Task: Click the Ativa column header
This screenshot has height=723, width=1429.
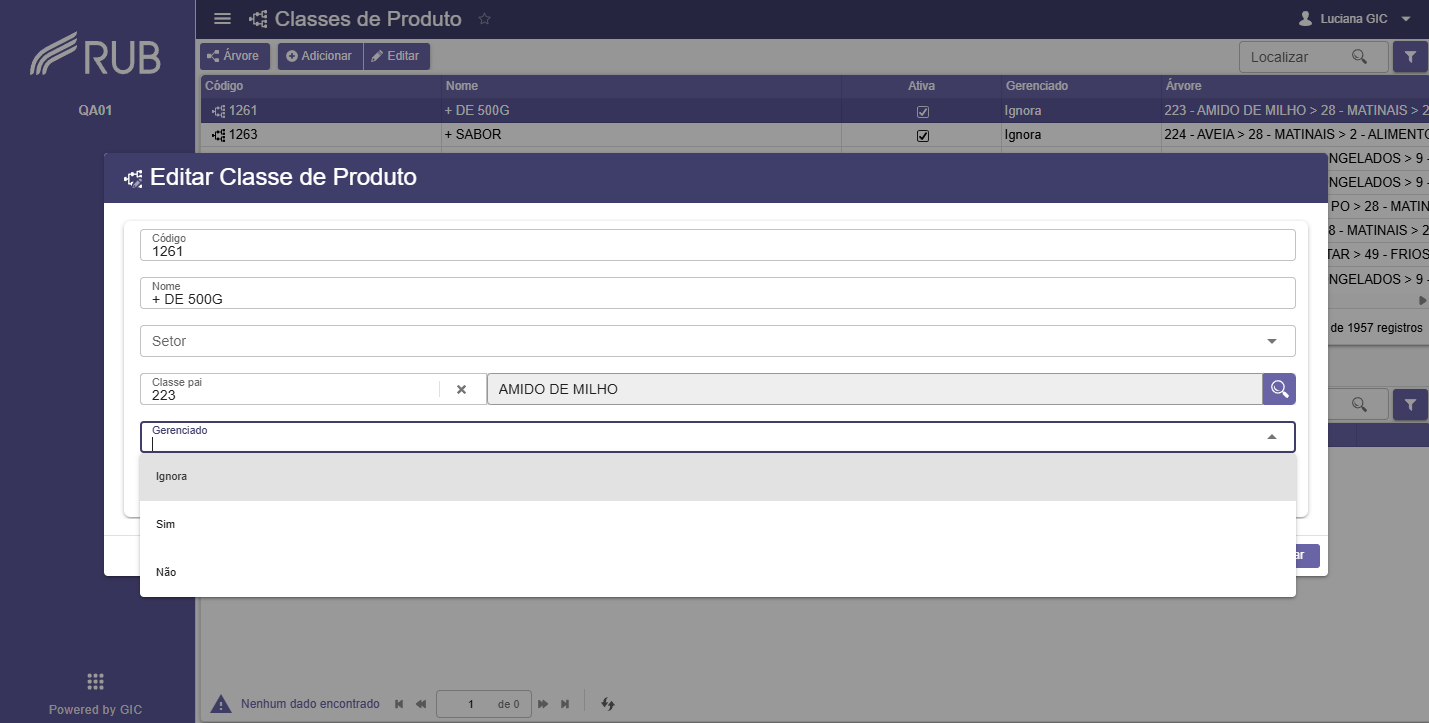Action: click(922, 86)
